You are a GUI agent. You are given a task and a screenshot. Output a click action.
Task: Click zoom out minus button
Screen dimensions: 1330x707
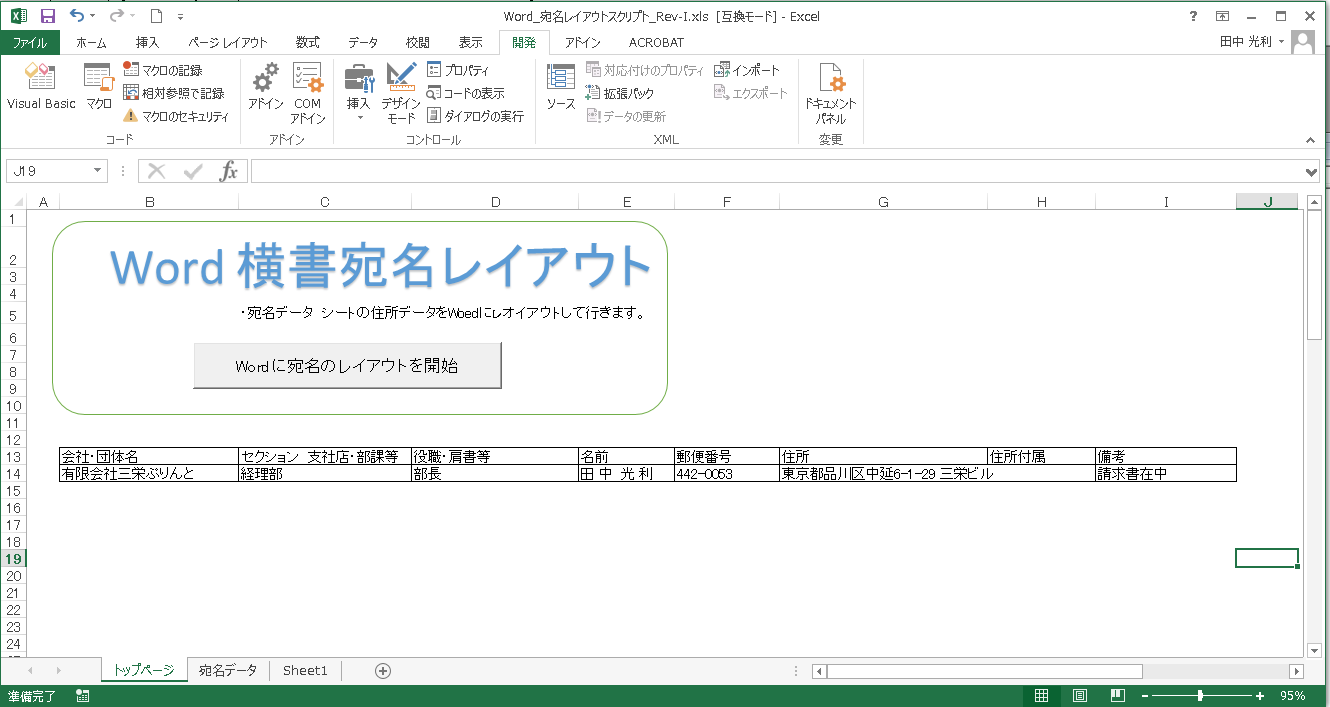pos(1146,696)
